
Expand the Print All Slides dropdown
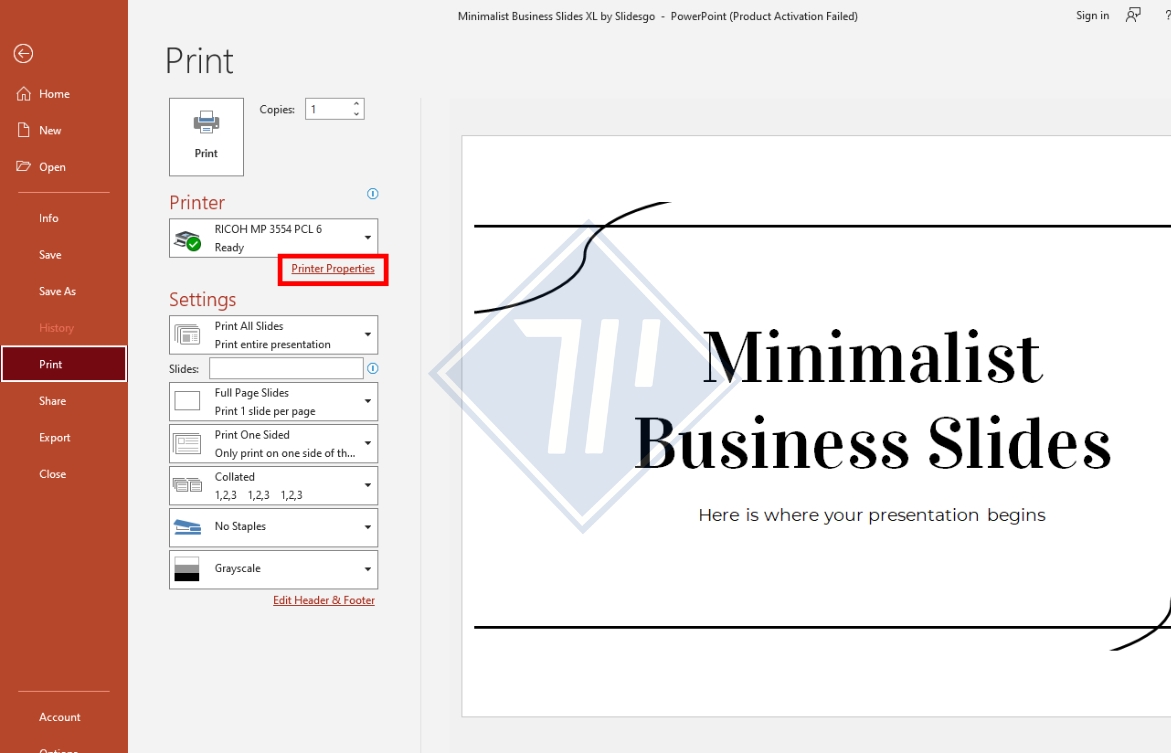pyautogui.click(x=366, y=334)
